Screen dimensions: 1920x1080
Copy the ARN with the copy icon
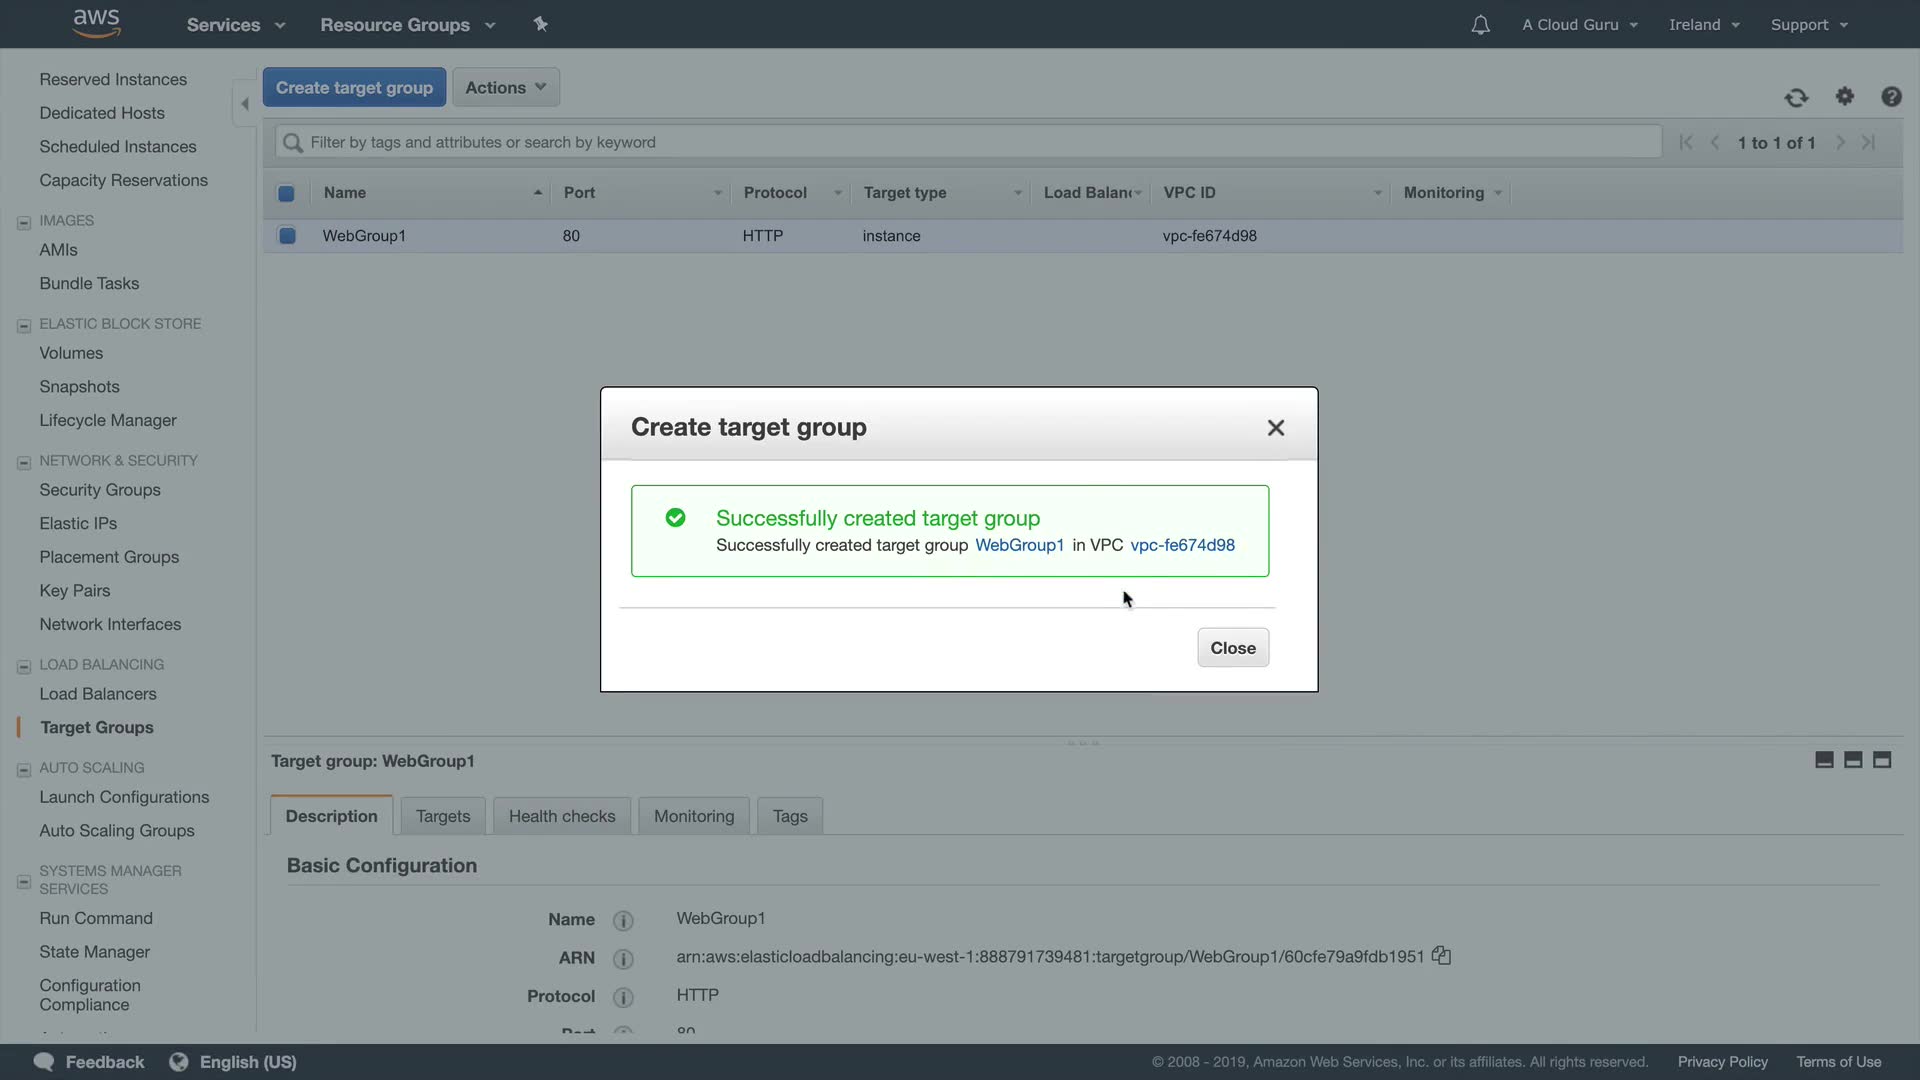[1441, 956]
